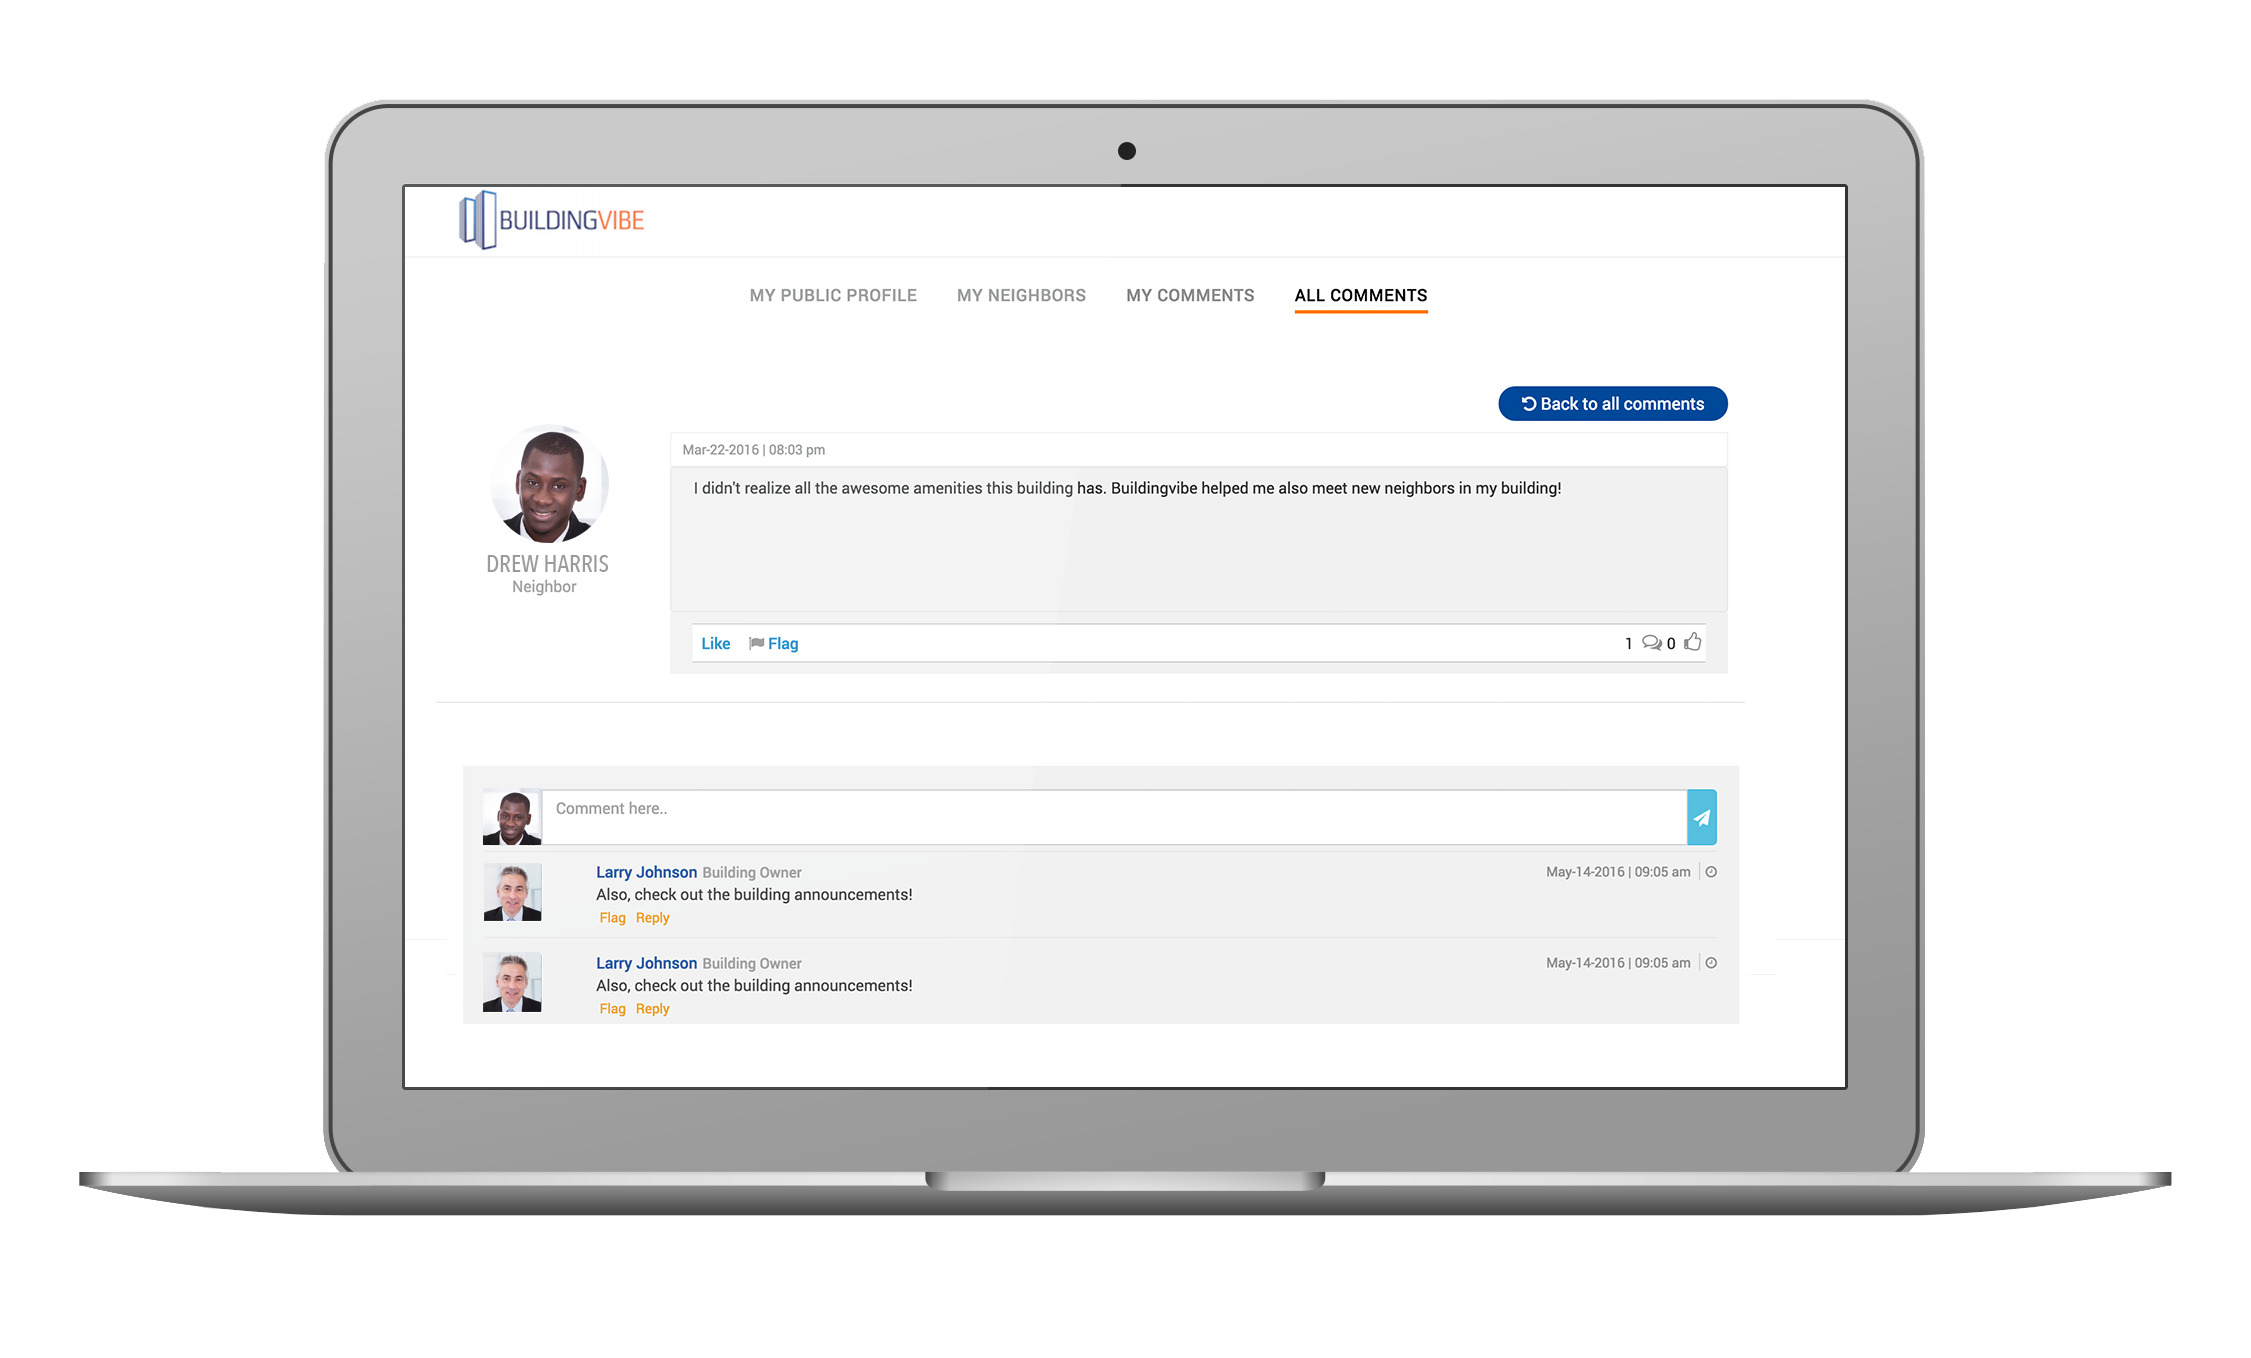Open Larry Johnson's name link in first comment
2251x1358 pixels.
[646, 872]
